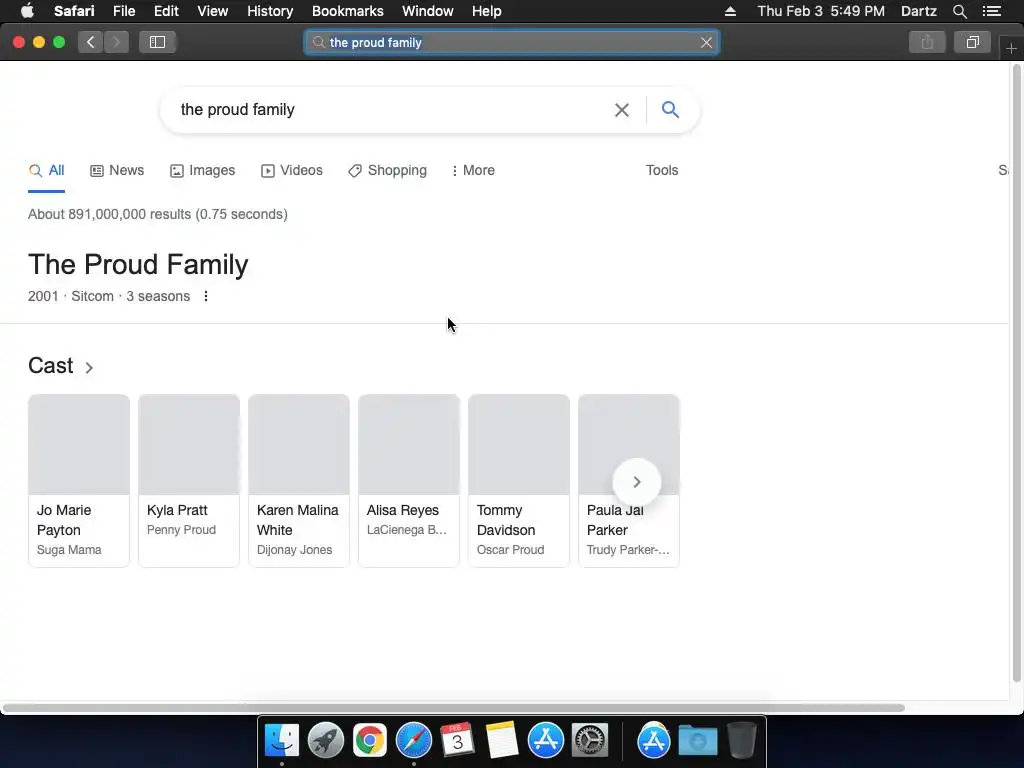
Task: Click 'About 891,000,000 results' text
Action: point(110,214)
